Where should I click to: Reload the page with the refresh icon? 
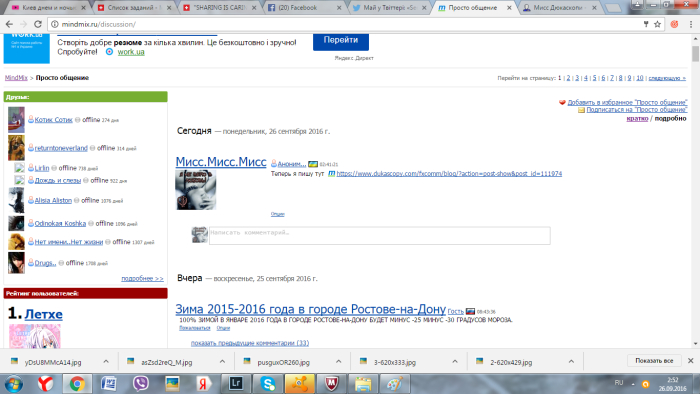click(38, 24)
